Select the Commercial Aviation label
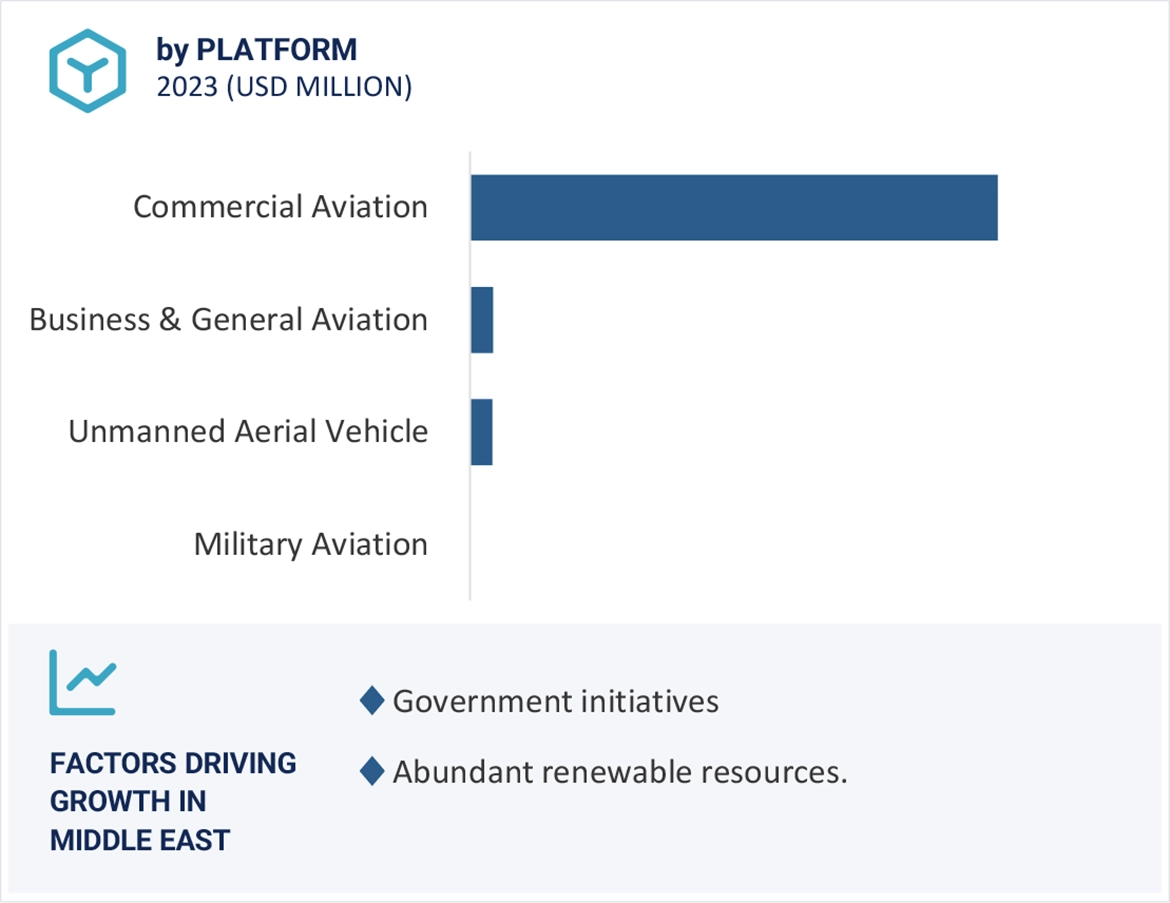 click(x=280, y=207)
